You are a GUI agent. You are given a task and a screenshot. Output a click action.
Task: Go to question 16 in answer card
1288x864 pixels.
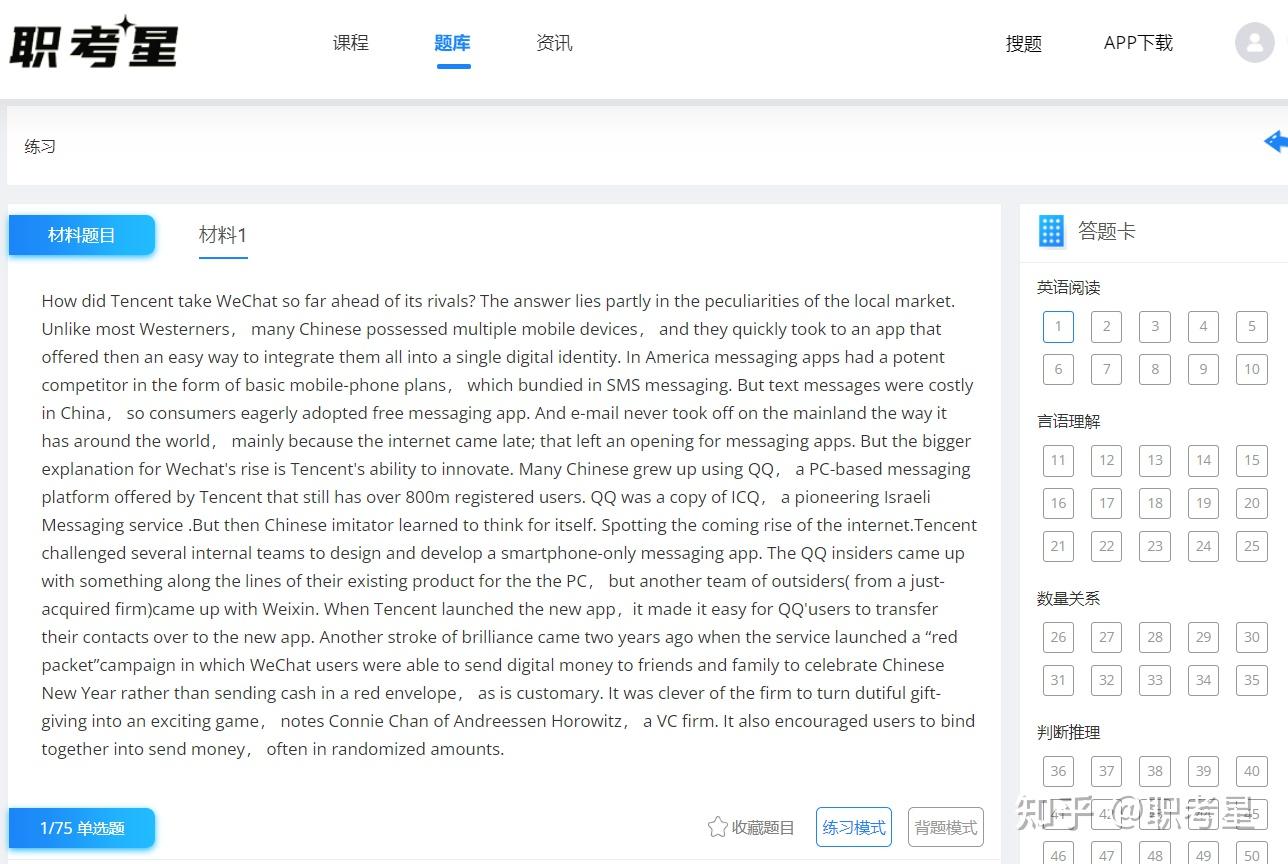[x=1058, y=503]
